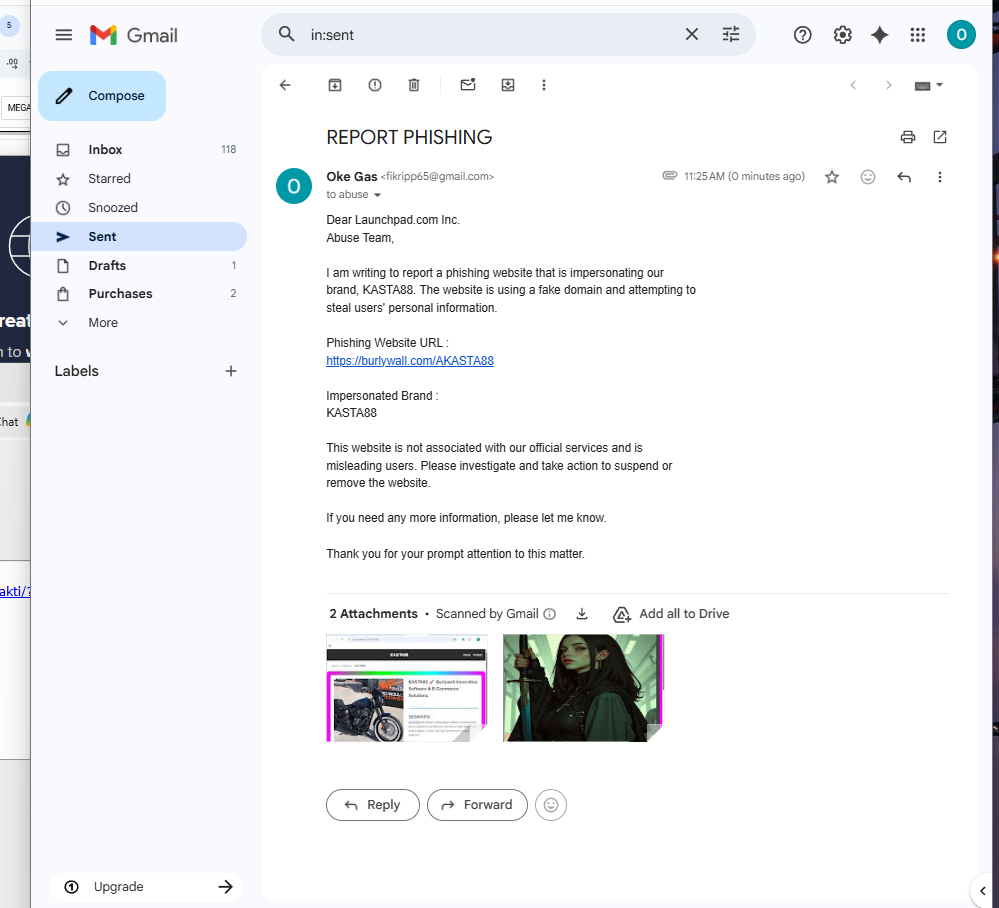Click the search magnifier icon
The width and height of the screenshot is (999, 908).
pyautogui.click(x=287, y=34)
